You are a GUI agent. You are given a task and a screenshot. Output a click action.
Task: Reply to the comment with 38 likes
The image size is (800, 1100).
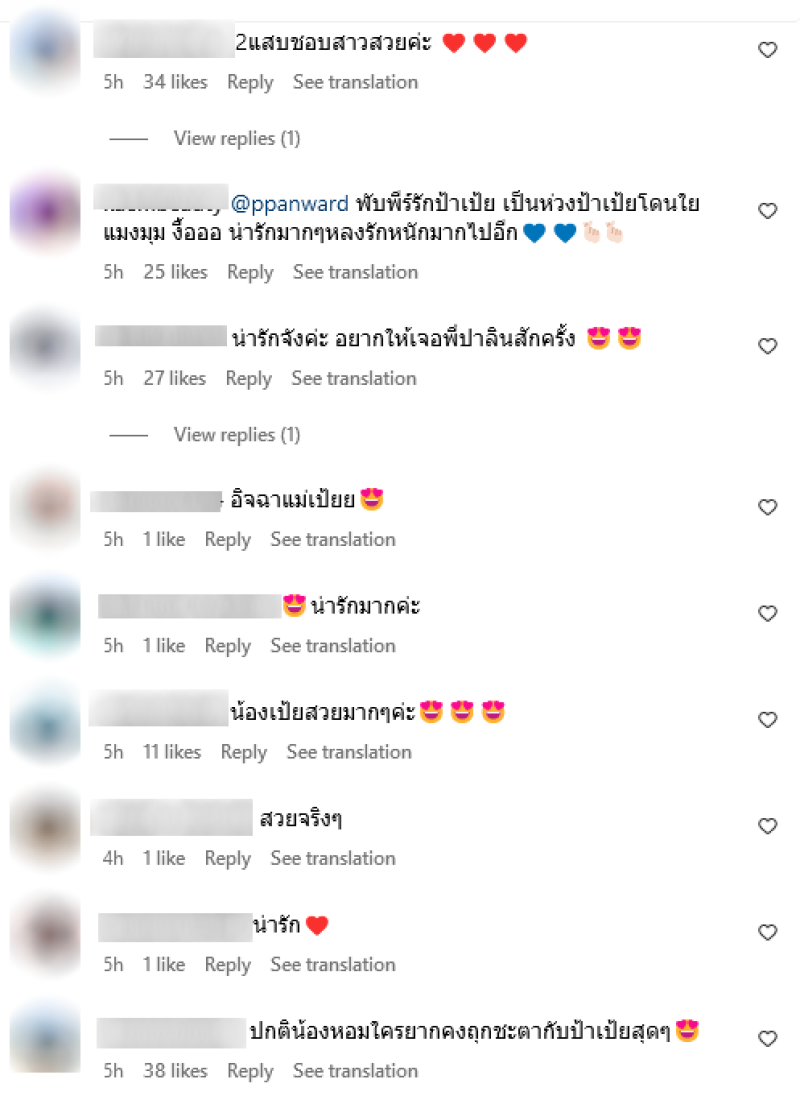pos(250,1071)
